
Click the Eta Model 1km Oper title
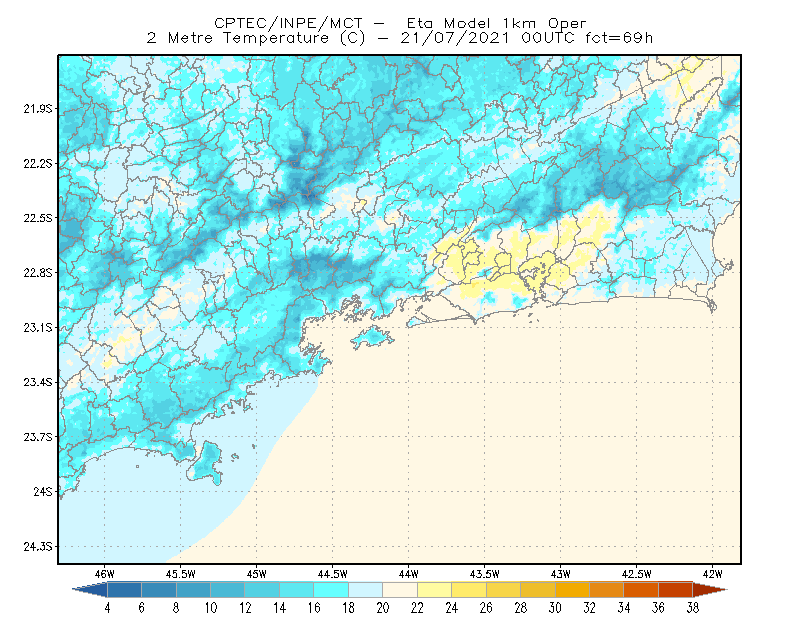[496, 23]
